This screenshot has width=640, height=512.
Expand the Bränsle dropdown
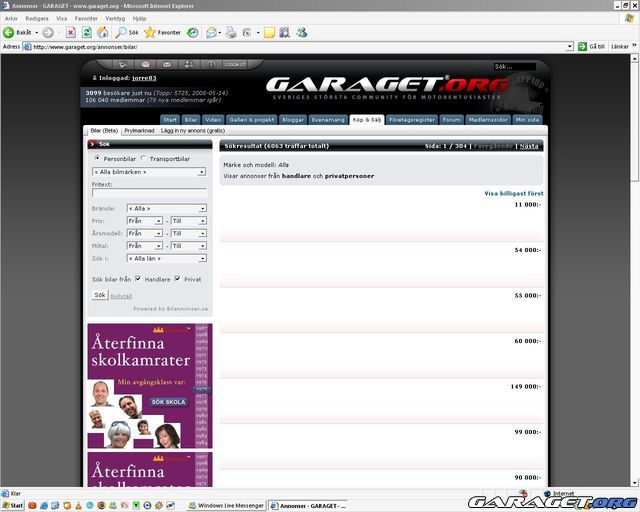(166, 208)
